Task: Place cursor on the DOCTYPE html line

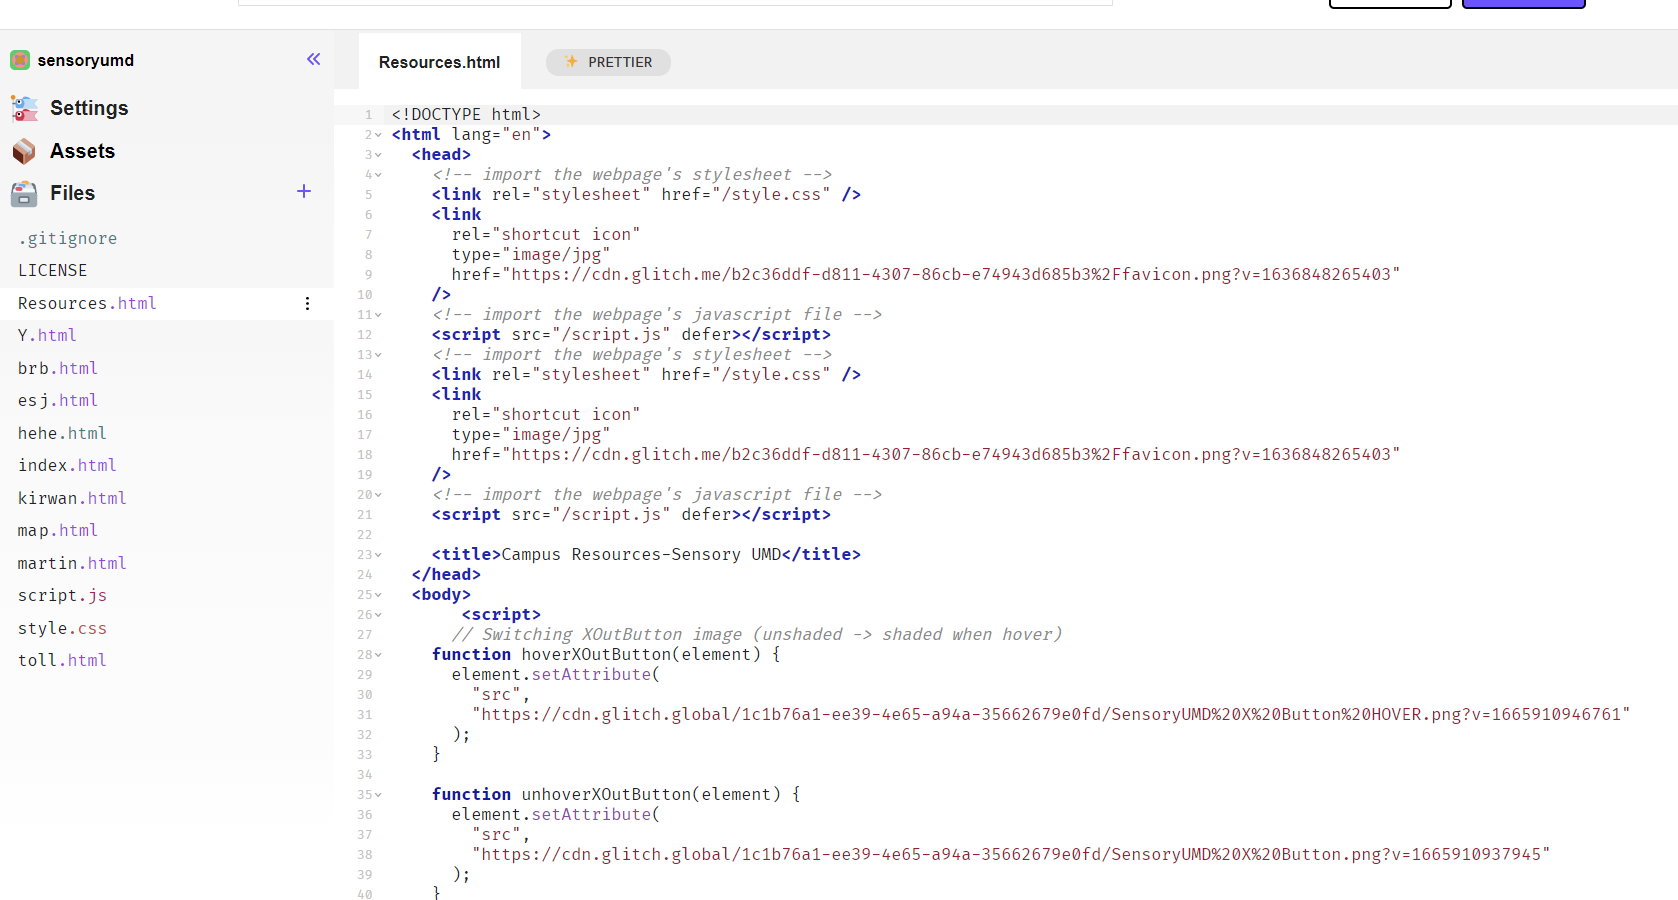Action: point(466,114)
